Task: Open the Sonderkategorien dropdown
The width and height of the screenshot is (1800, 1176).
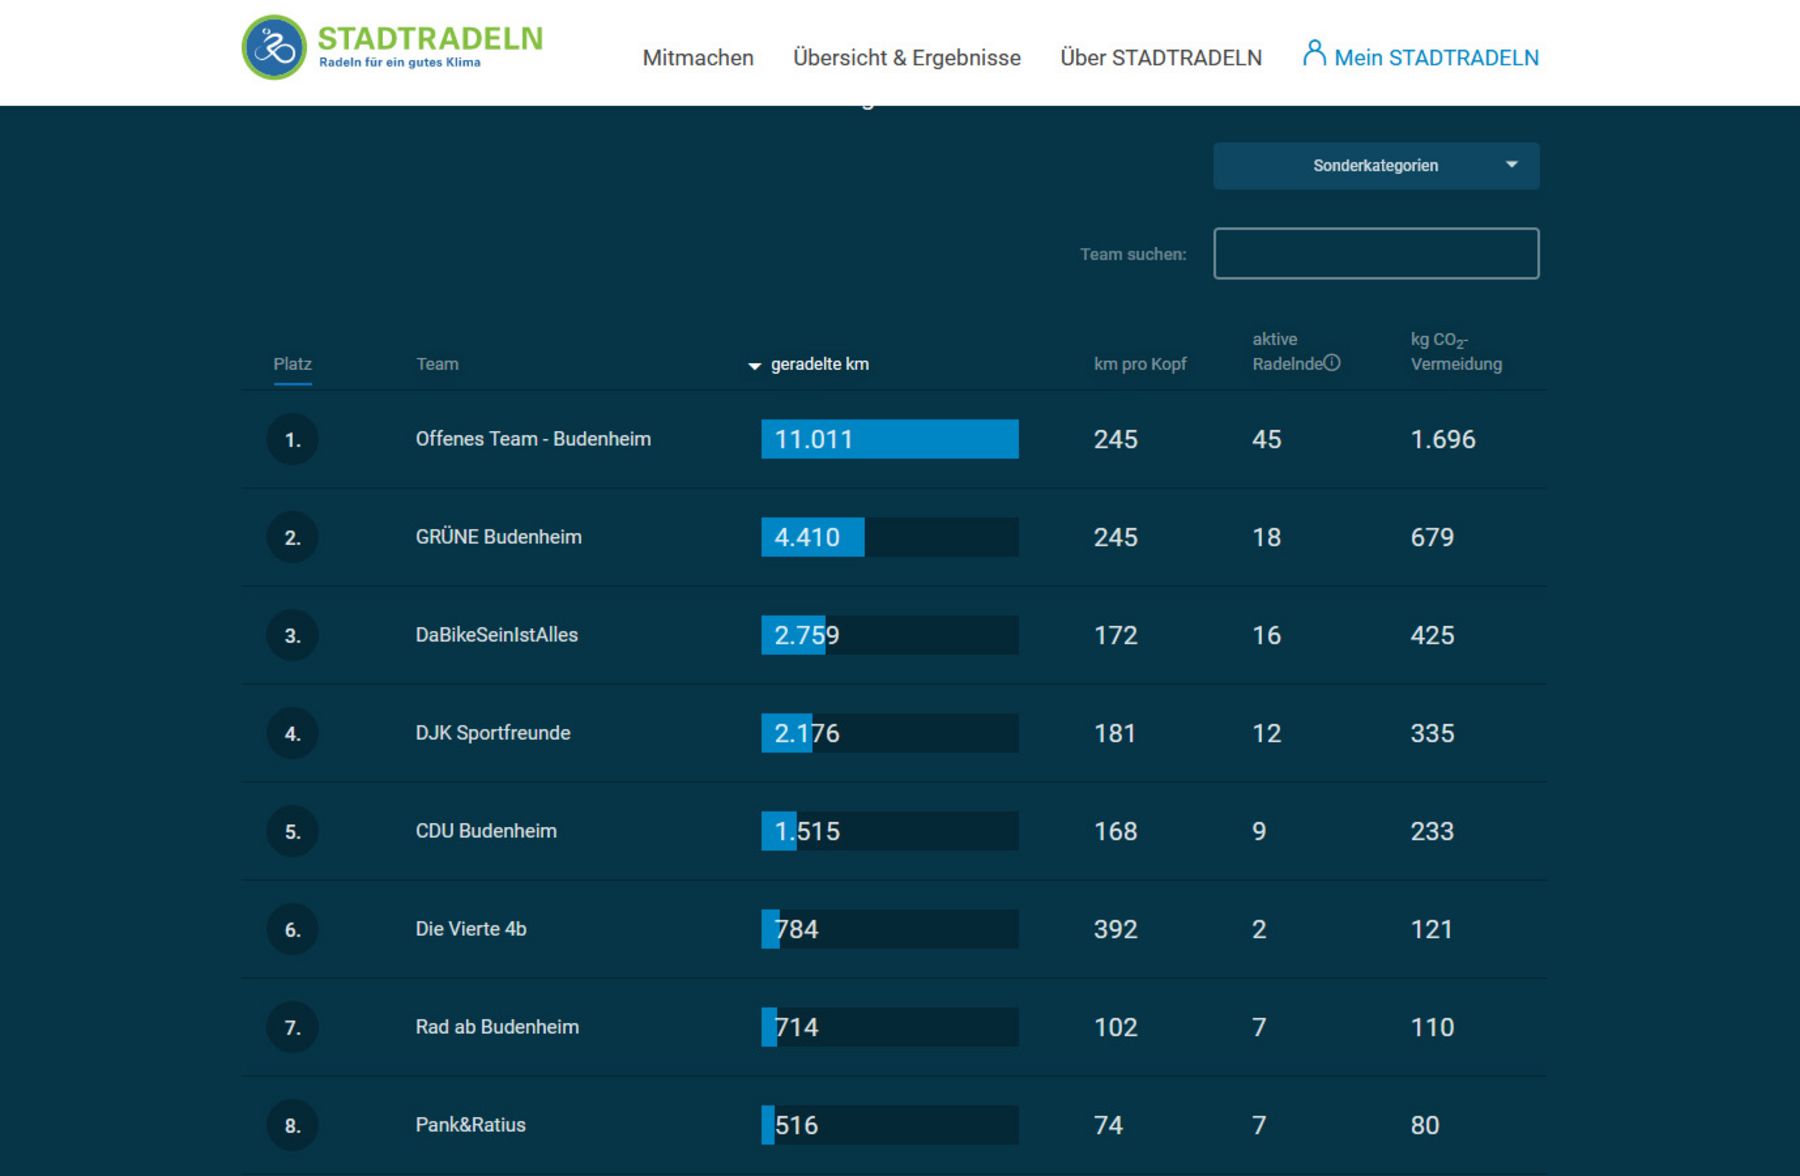Action: click(1375, 166)
